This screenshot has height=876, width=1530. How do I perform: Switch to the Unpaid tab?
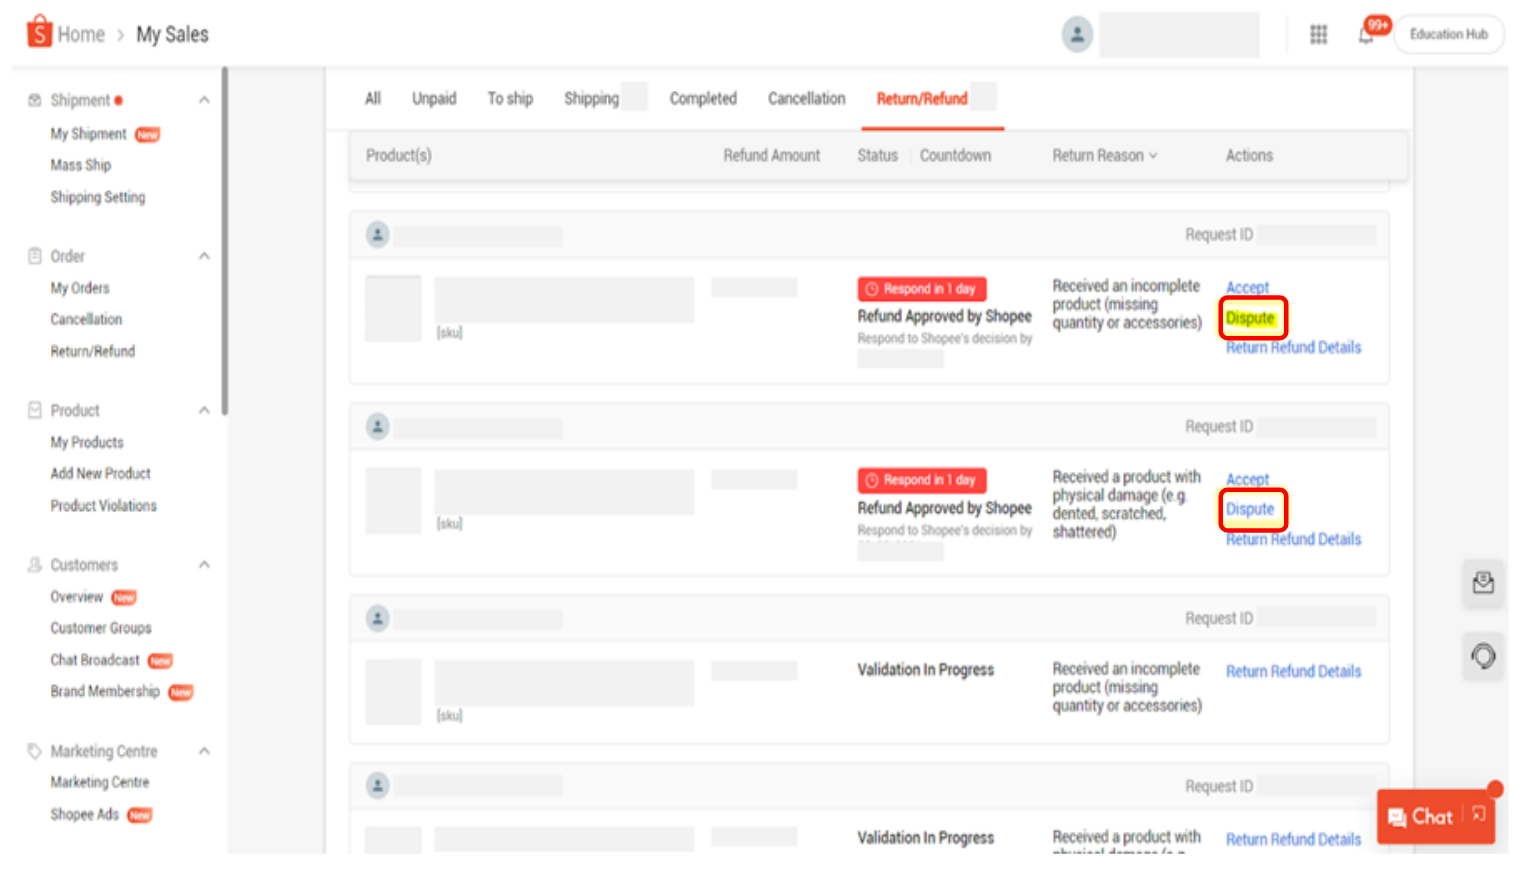[x=434, y=98]
